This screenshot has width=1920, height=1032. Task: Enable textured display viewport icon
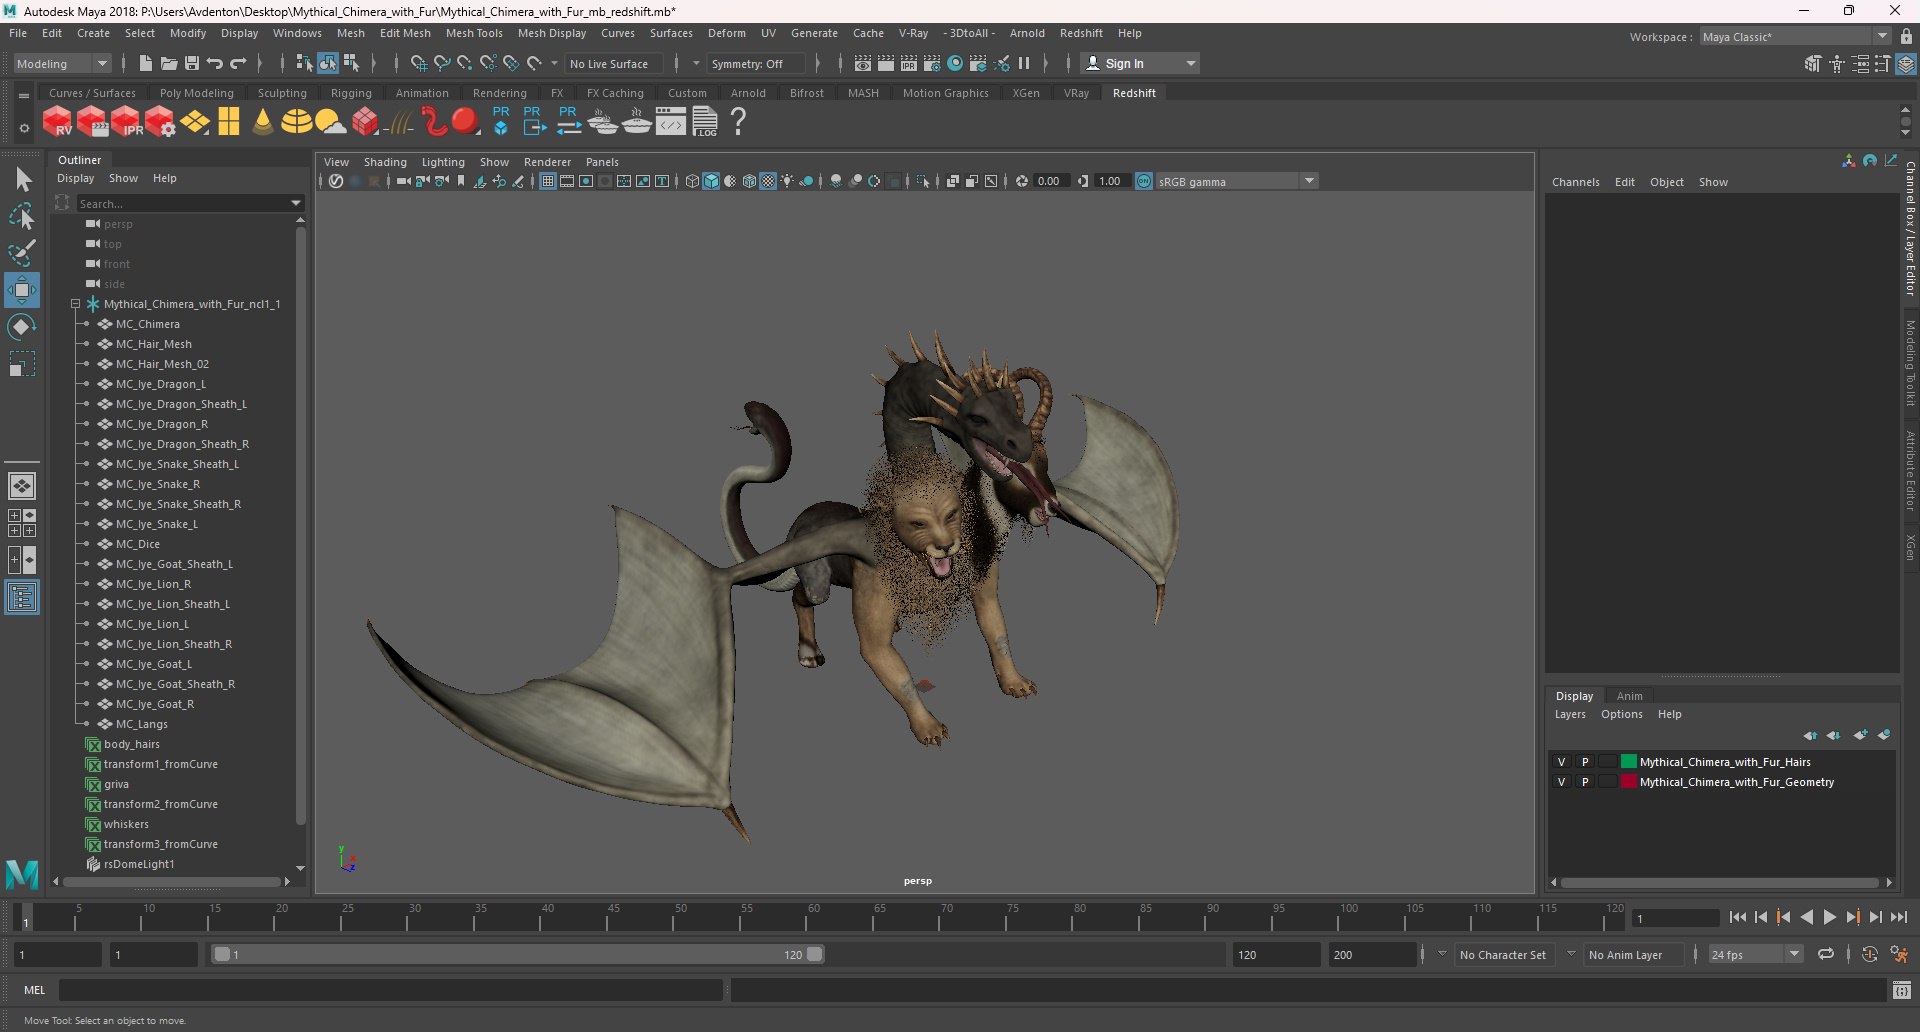(x=768, y=181)
